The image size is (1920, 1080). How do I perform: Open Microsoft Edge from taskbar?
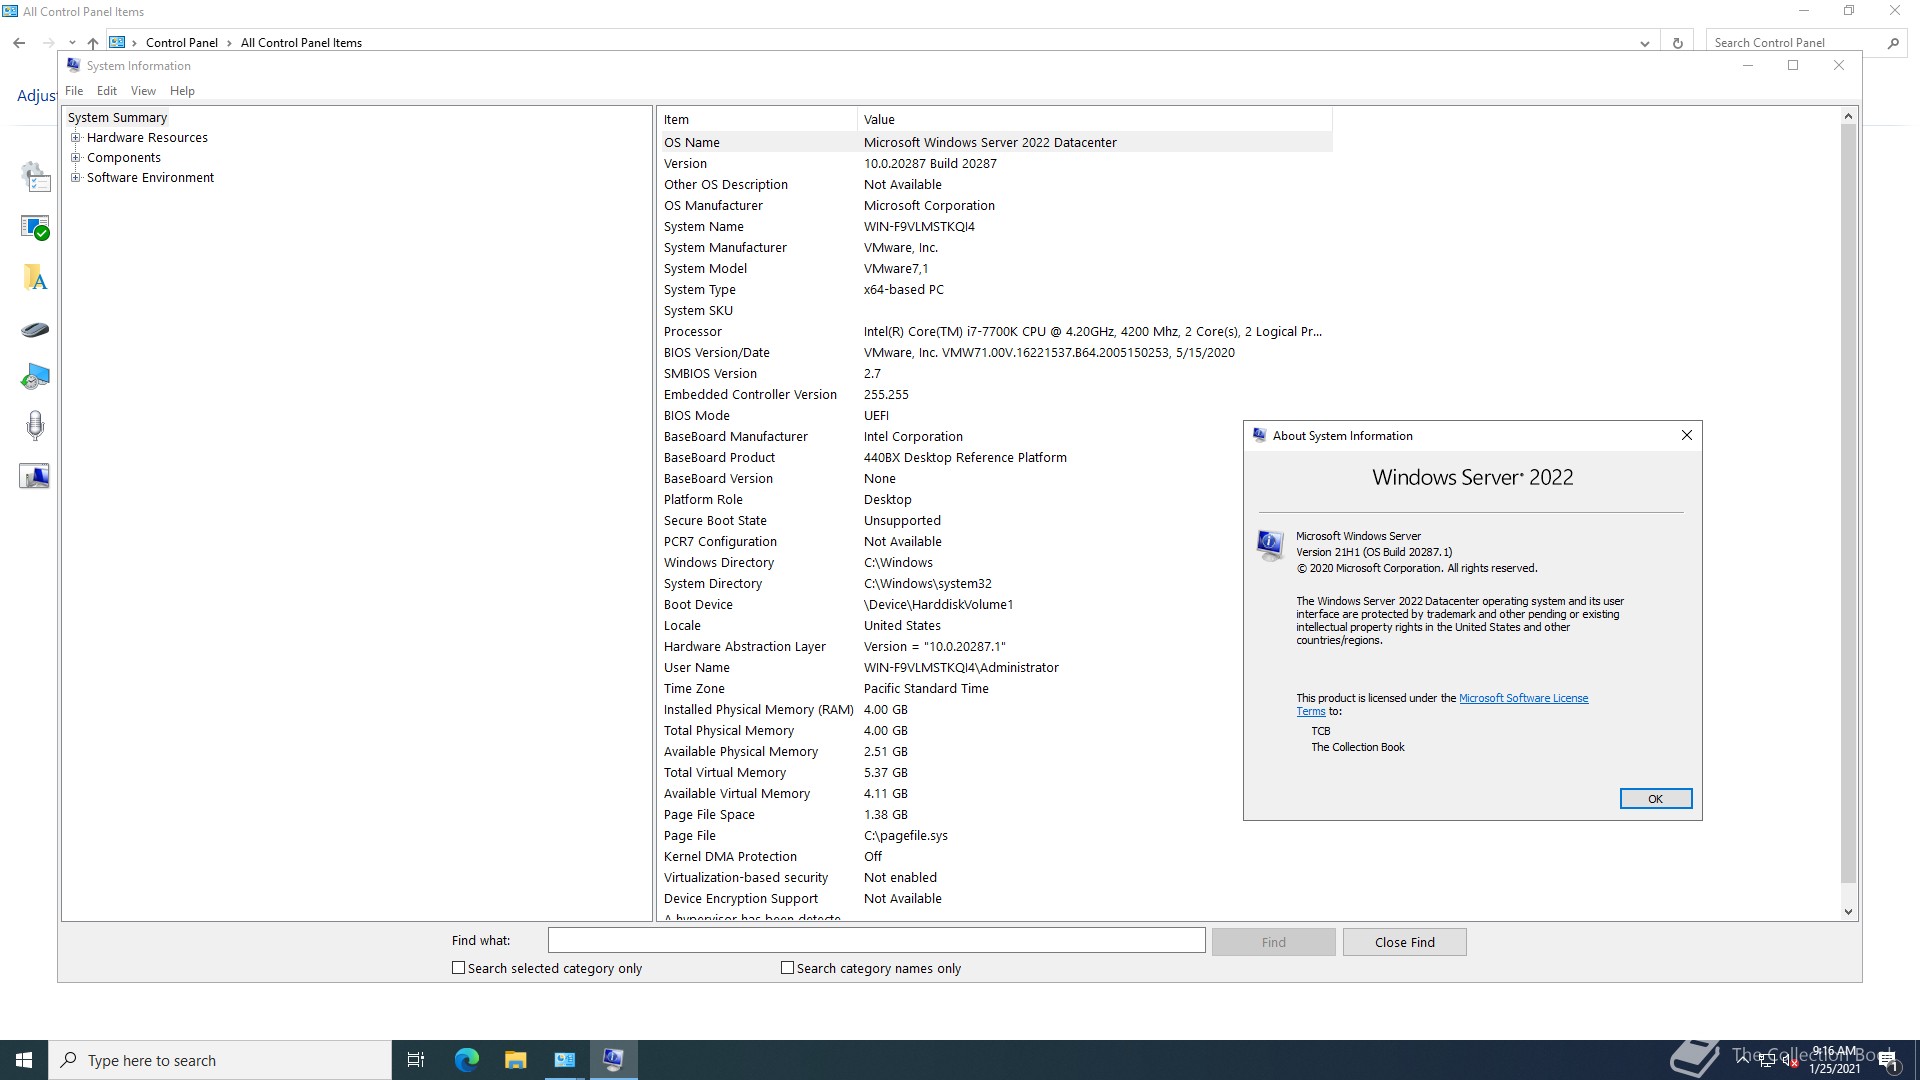tap(467, 1060)
